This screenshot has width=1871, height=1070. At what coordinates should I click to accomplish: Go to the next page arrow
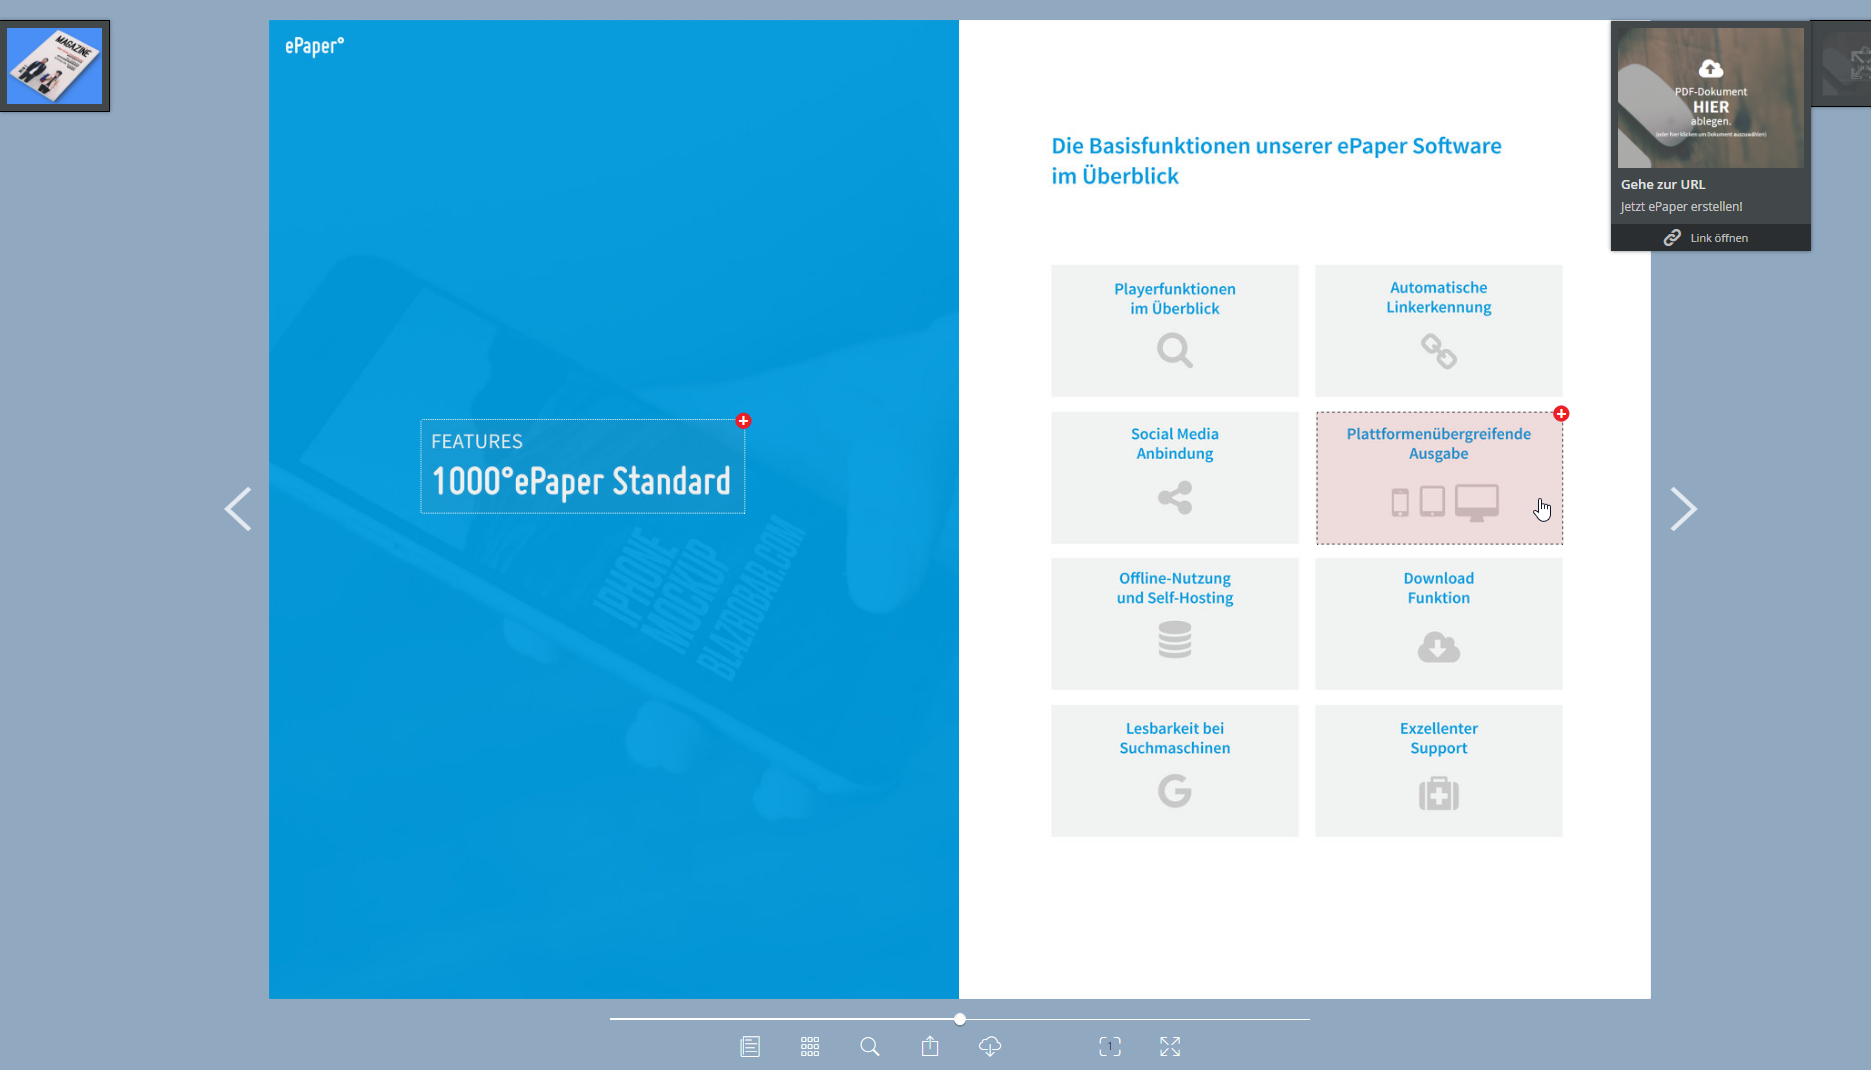click(x=1683, y=509)
